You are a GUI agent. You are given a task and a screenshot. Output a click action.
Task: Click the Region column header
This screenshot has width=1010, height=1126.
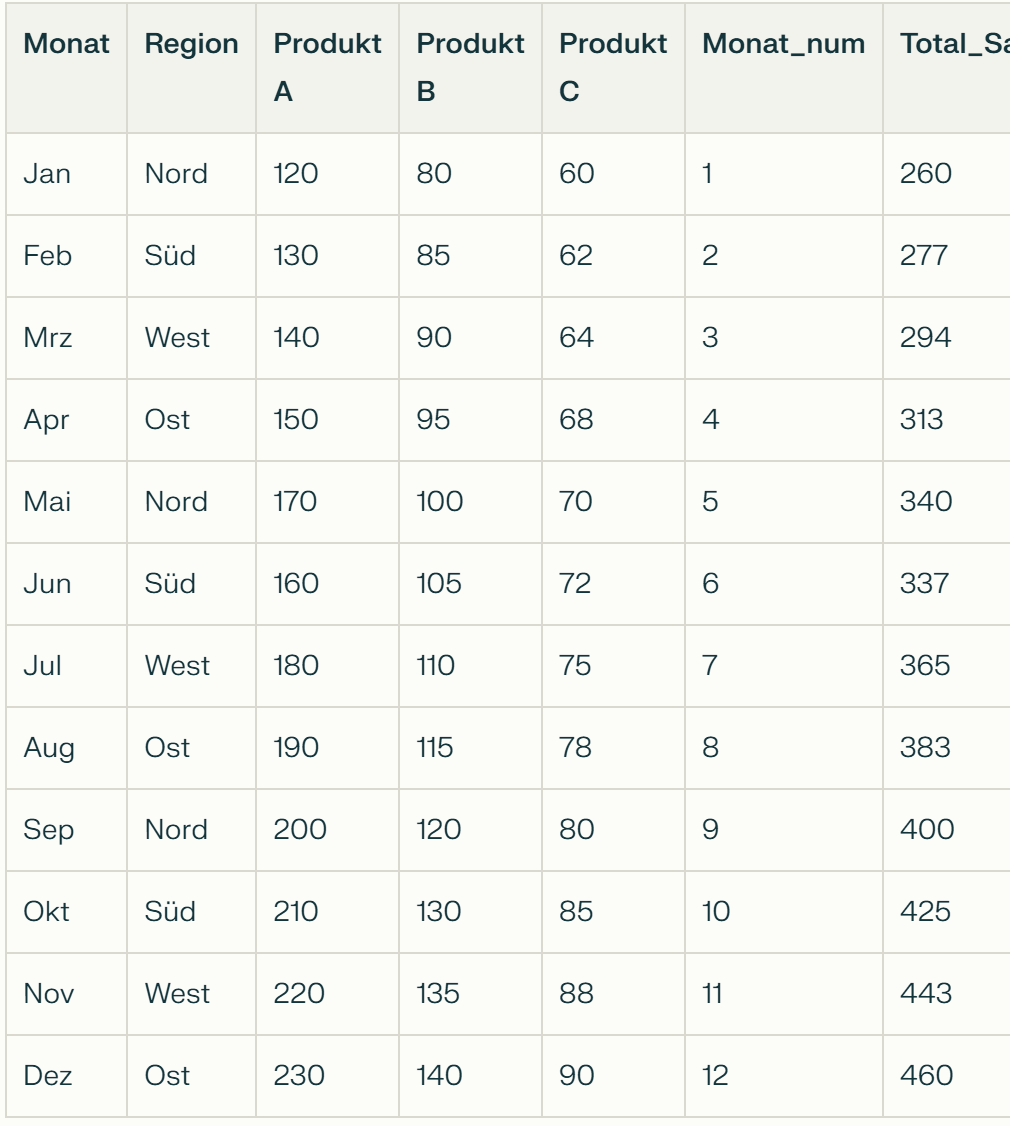click(191, 68)
